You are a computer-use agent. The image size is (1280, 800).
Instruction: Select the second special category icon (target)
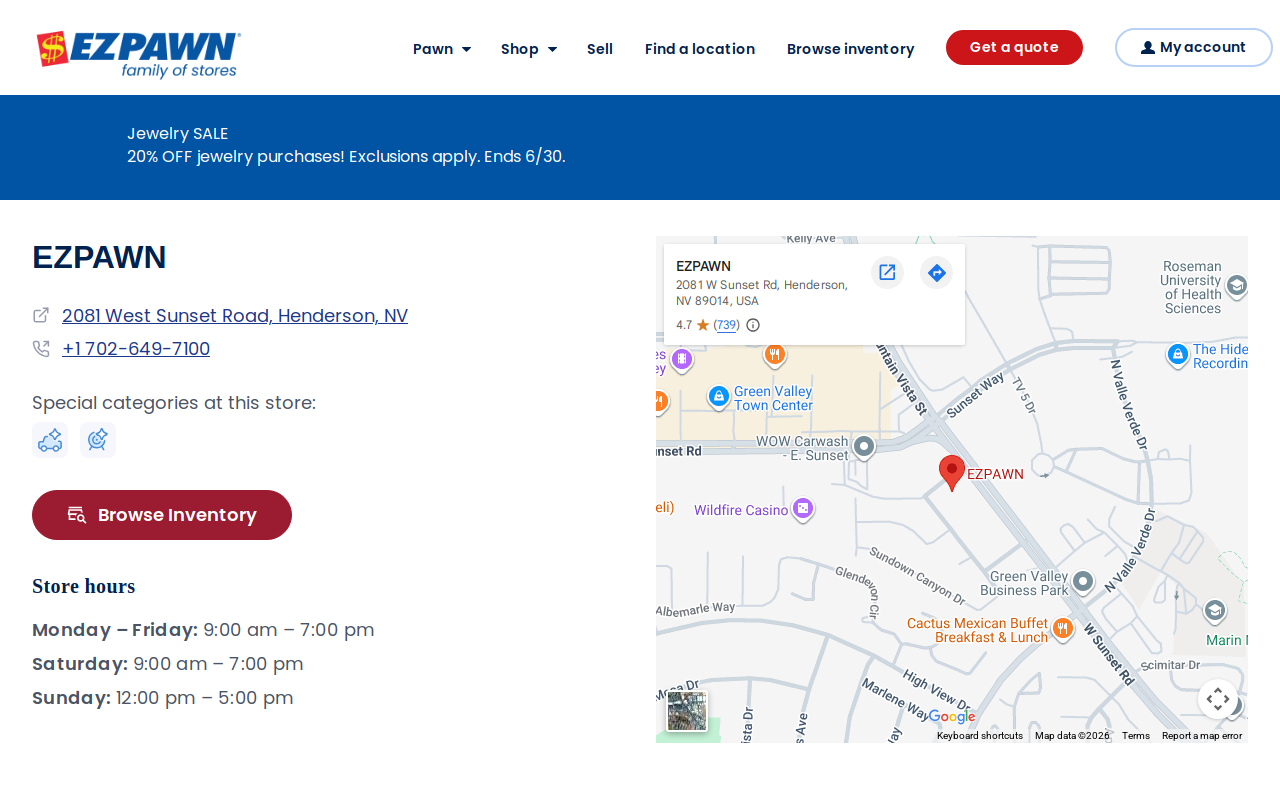click(98, 440)
